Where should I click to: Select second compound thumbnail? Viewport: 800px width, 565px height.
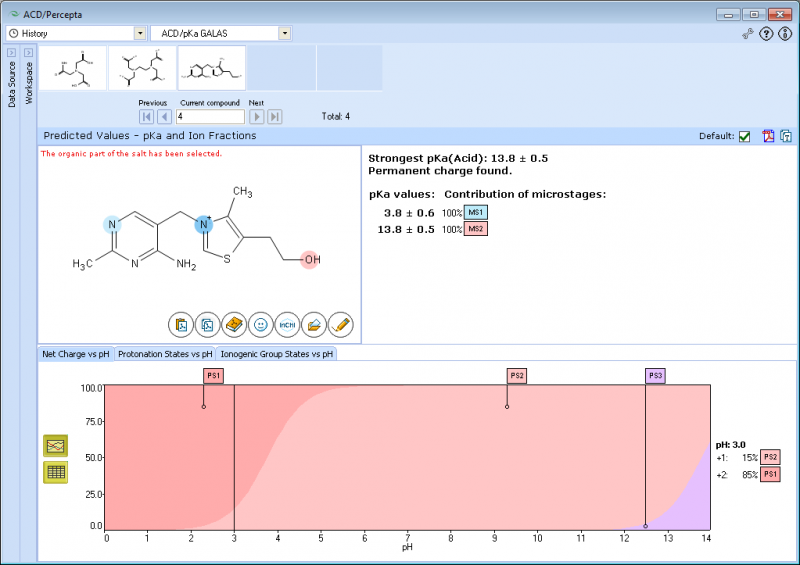[x=142, y=68]
